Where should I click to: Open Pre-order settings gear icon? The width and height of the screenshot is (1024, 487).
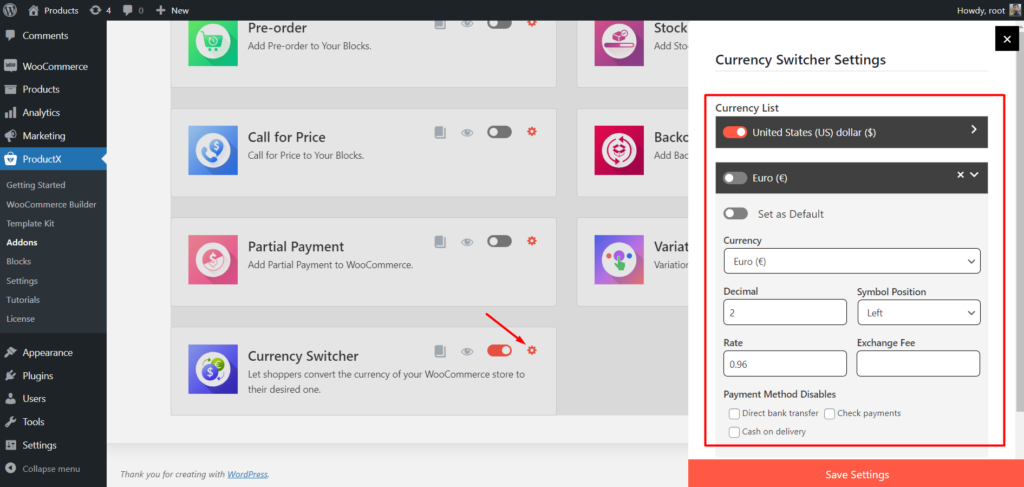532,23
